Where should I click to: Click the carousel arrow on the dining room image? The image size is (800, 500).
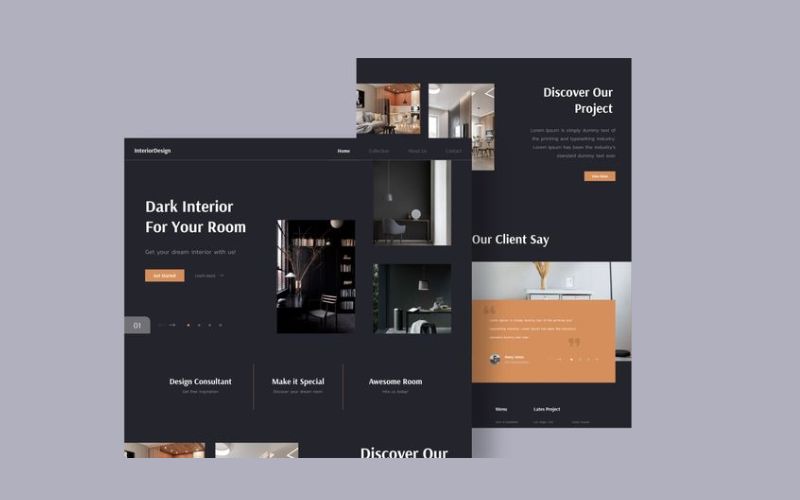coord(488,93)
